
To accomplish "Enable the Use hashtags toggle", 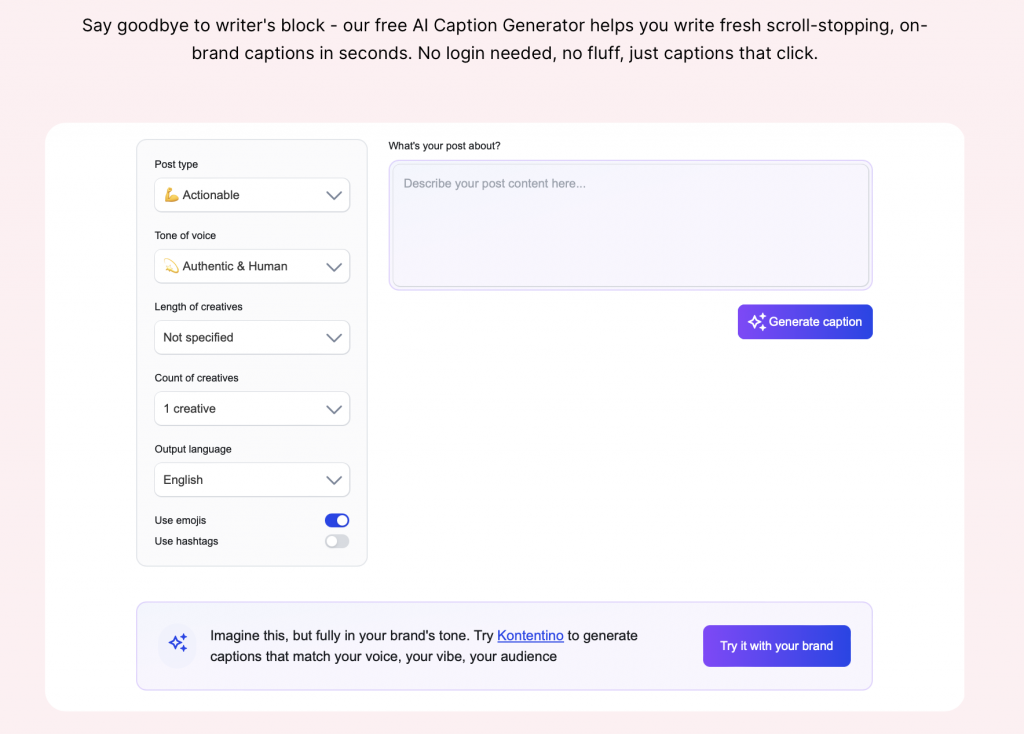I will point(337,541).
